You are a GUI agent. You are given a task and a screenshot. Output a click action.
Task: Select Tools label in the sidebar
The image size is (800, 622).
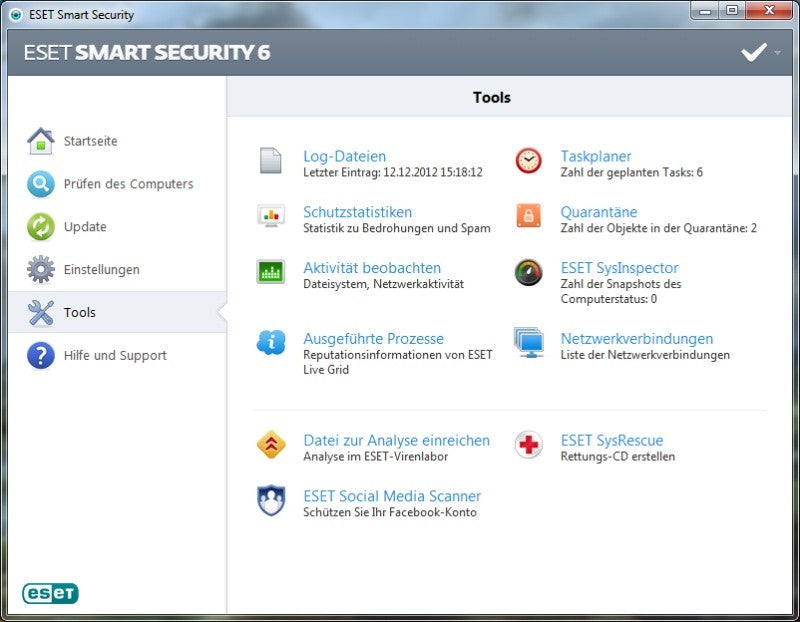point(80,312)
